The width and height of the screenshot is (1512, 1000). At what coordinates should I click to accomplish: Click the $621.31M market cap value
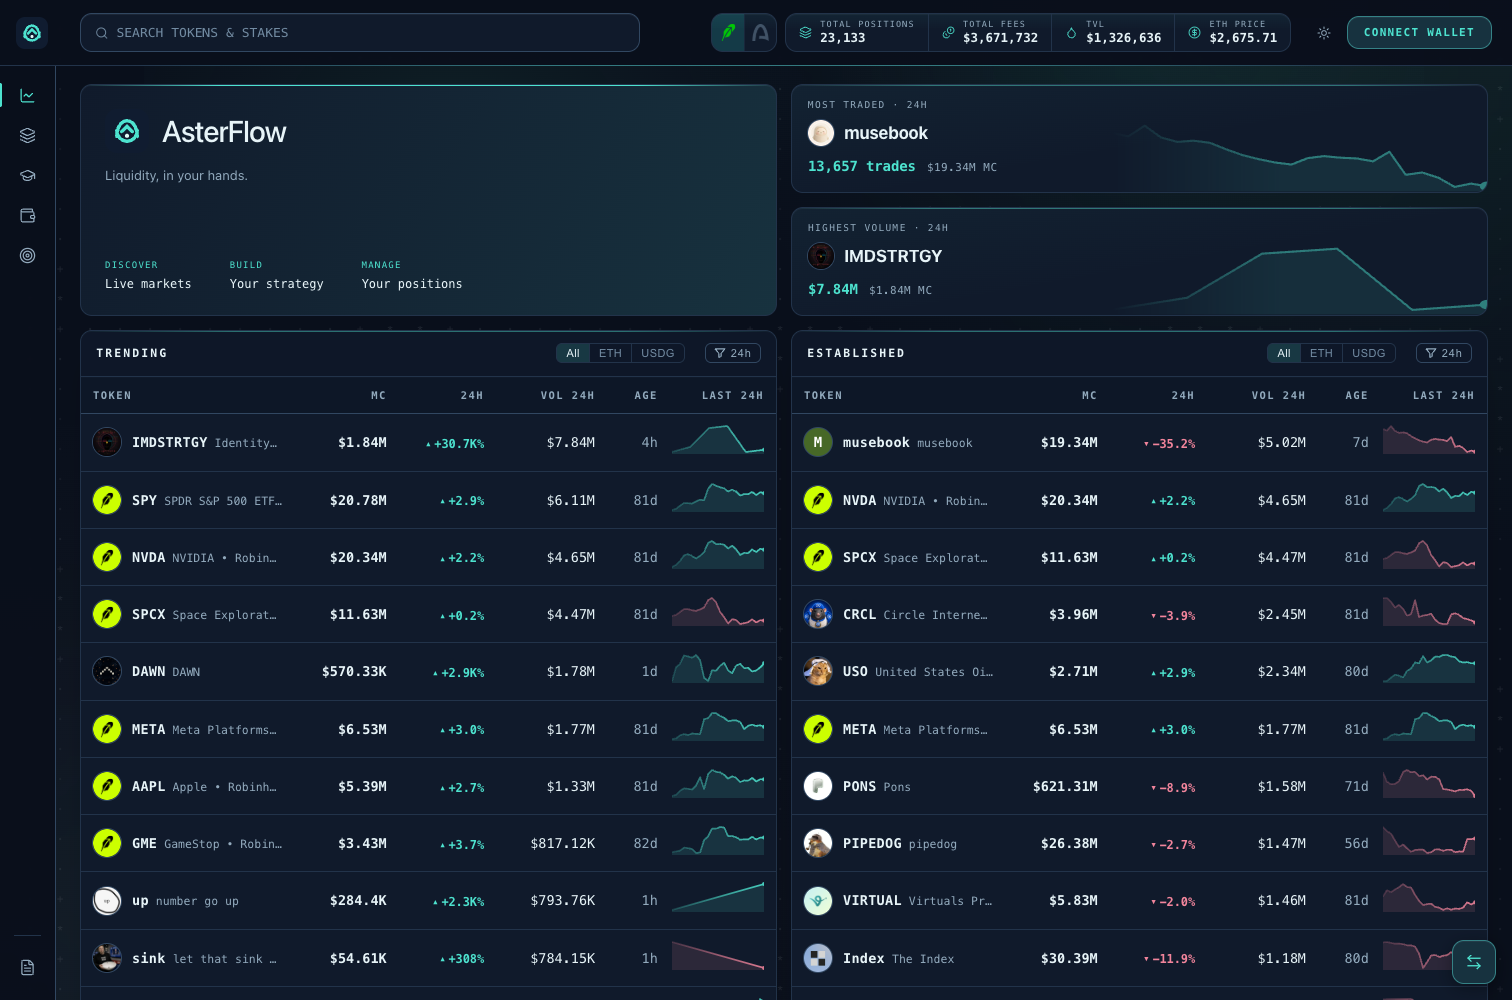point(1065,787)
